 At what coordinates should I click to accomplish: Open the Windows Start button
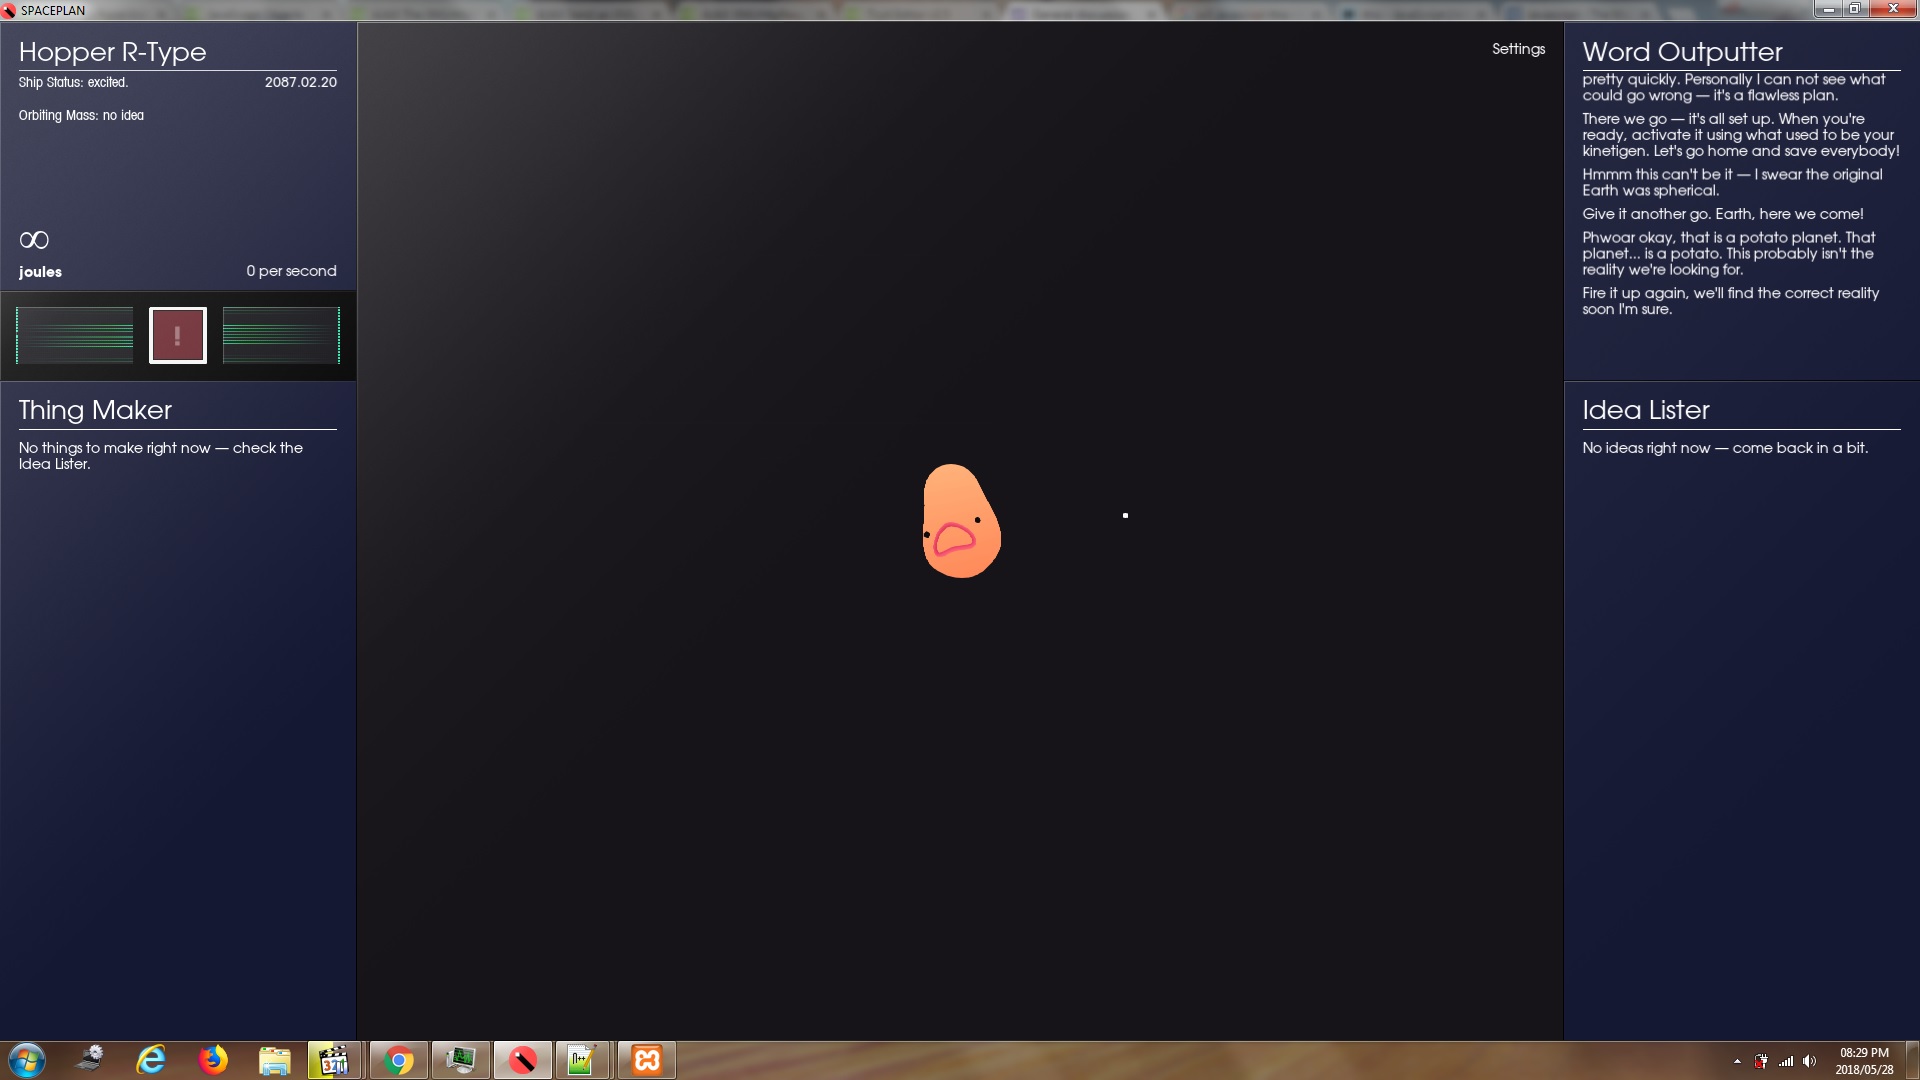pos(27,1060)
